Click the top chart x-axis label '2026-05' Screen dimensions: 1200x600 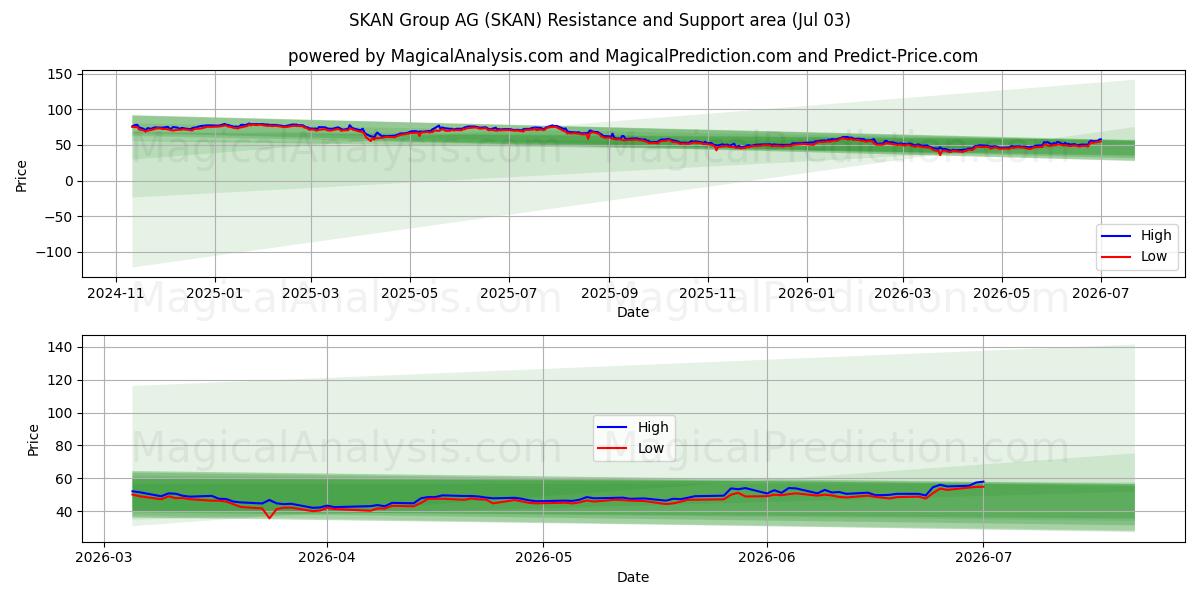tap(1001, 294)
